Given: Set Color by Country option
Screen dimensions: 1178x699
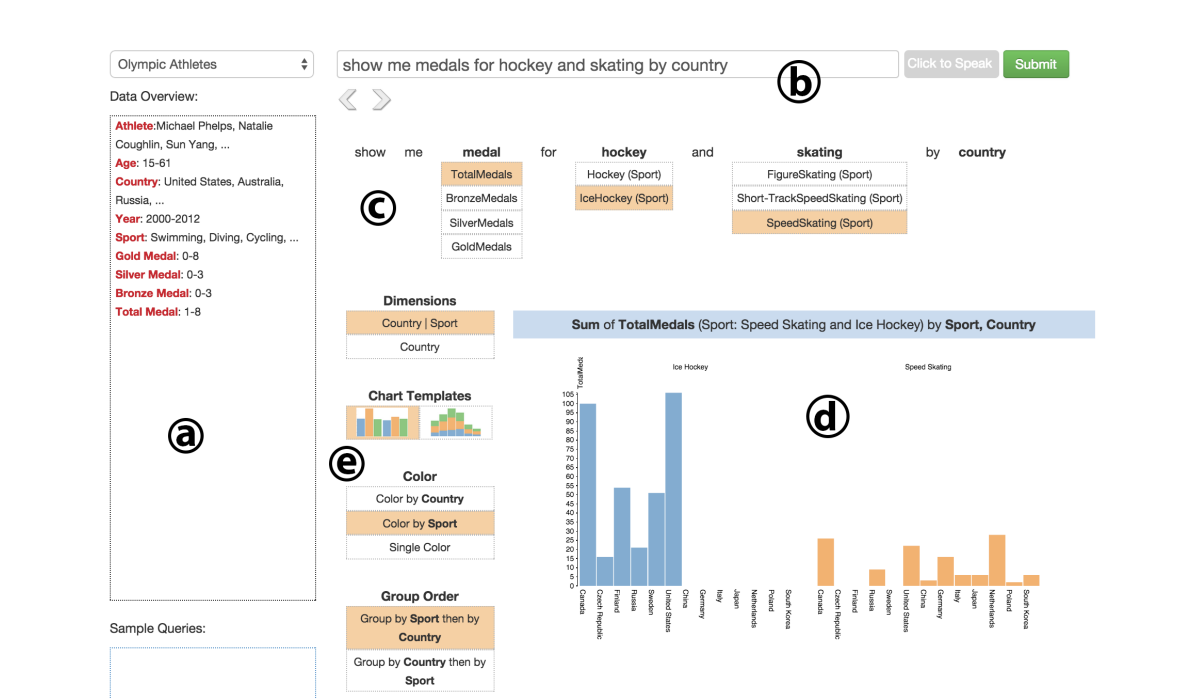Looking at the screenshot, I should pyautogui.click(x=420, y=499).
